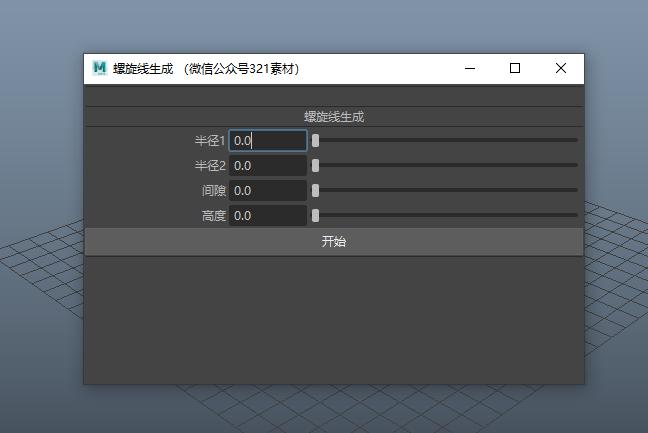Grab the 半径1 slider handle
This screenshot has height=433, width=648.
316,141
